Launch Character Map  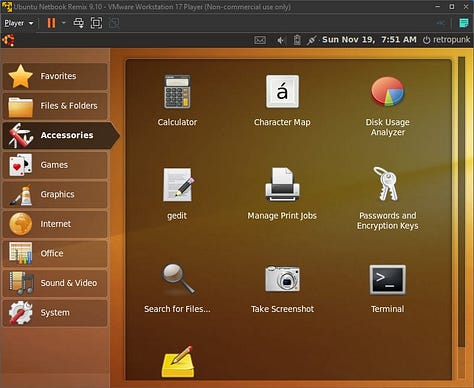(x=282, y=100)
